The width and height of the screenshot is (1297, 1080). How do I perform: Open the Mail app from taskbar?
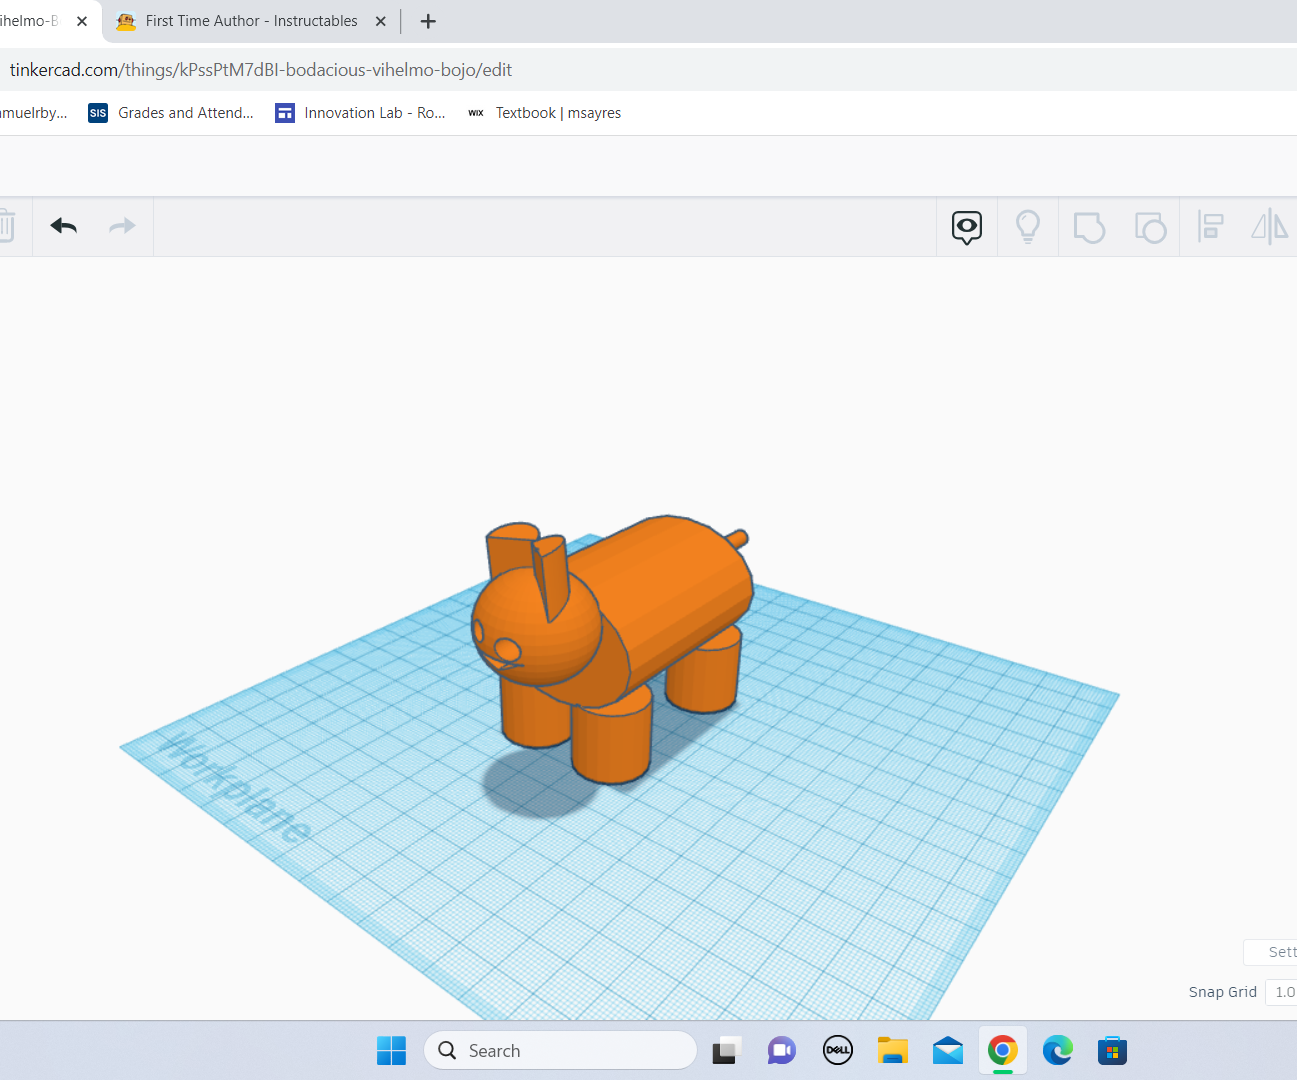click(x=948, y=1051)
